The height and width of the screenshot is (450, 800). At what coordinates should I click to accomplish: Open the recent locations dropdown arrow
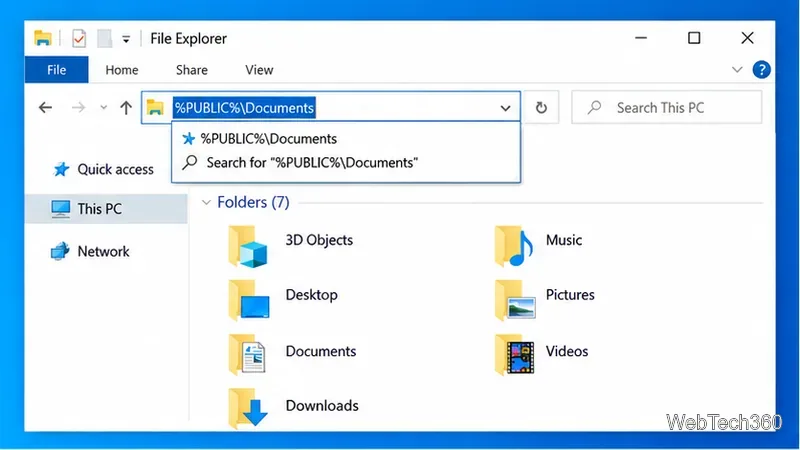104,108
